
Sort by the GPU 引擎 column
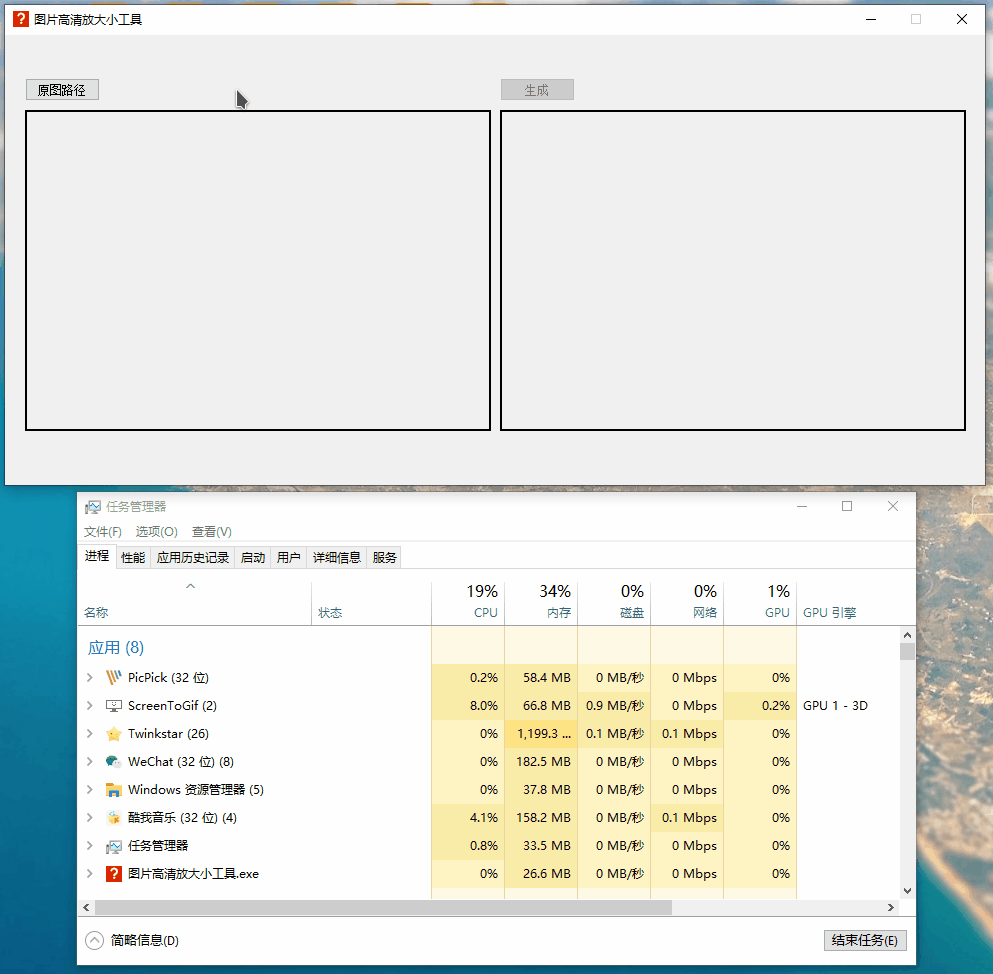[830, 612]
